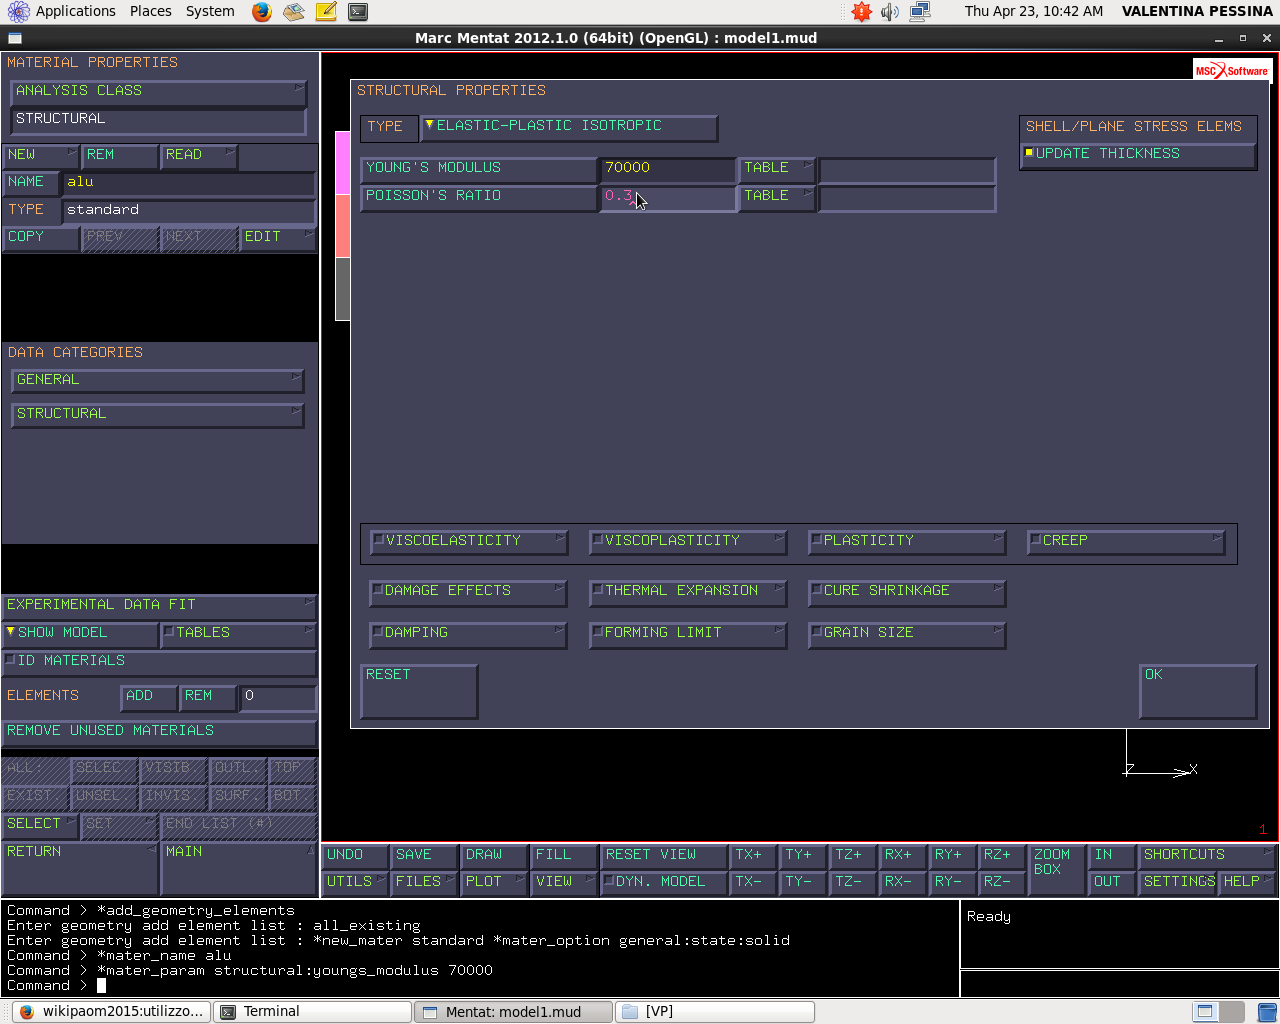Open the mail client panel icon
Viewport: 1280px width, 1024px height.
pos(293,12)
